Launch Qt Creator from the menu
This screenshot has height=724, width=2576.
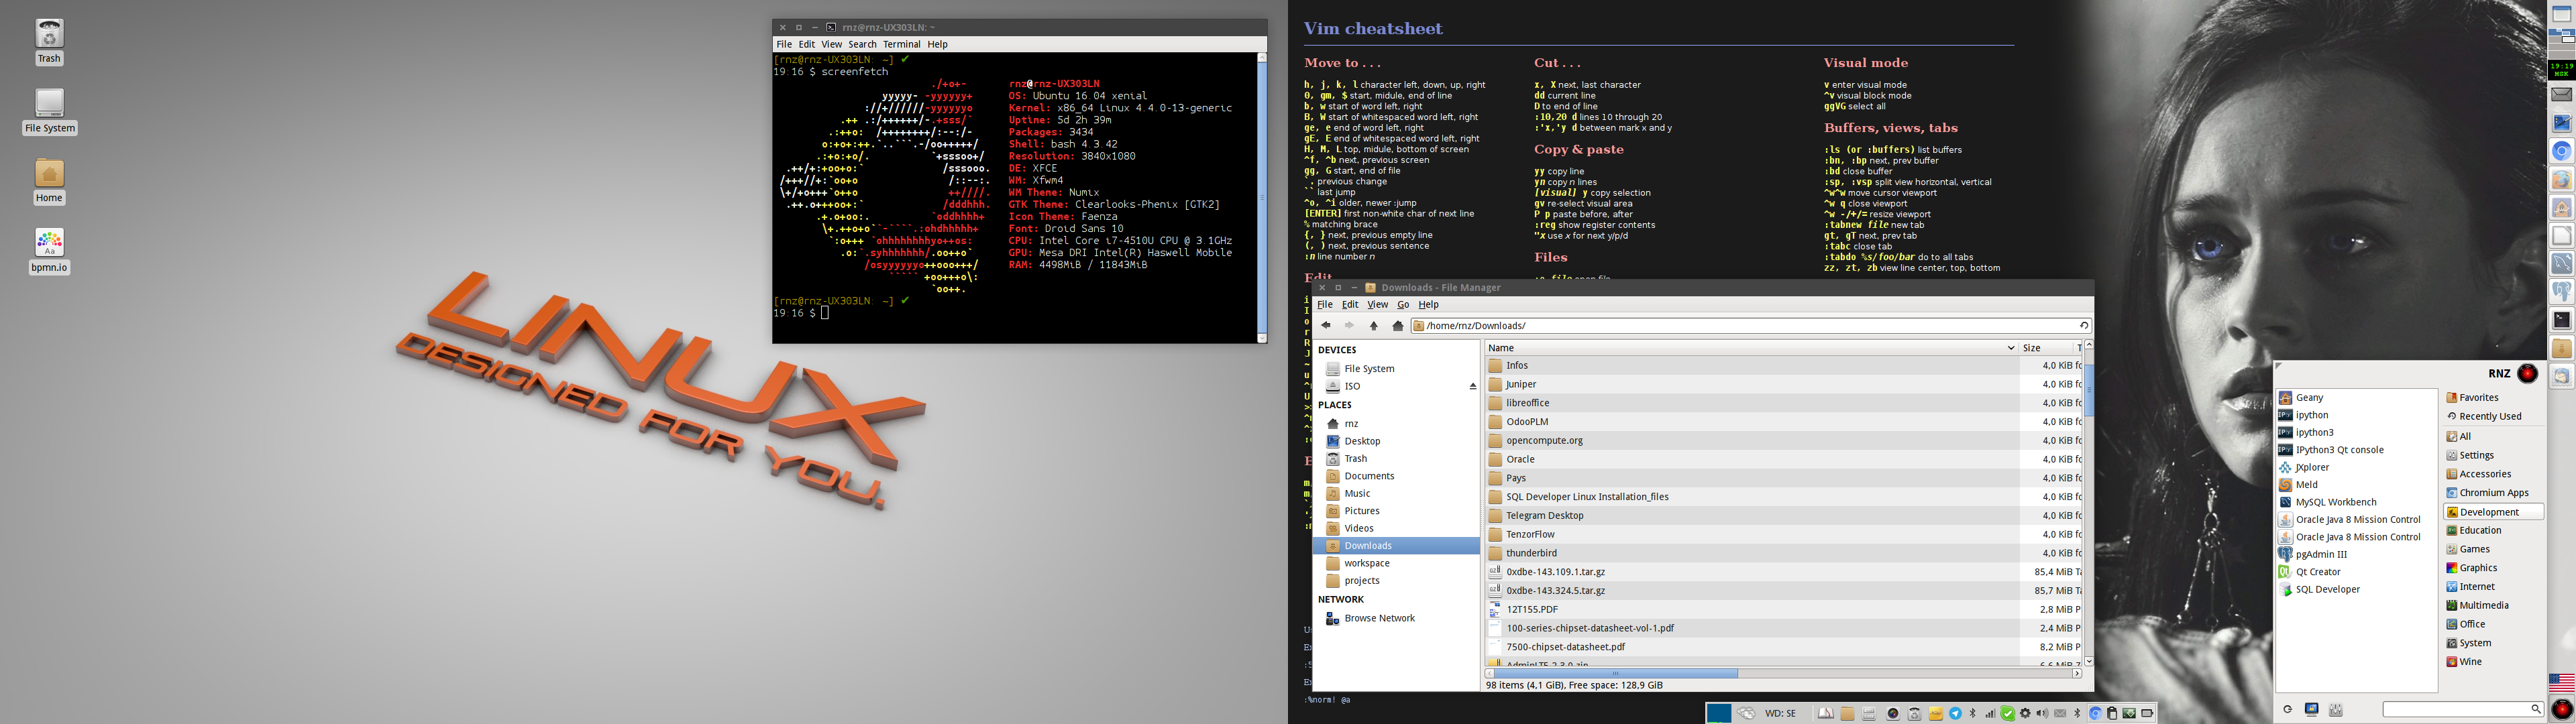tap(2317, 572)
